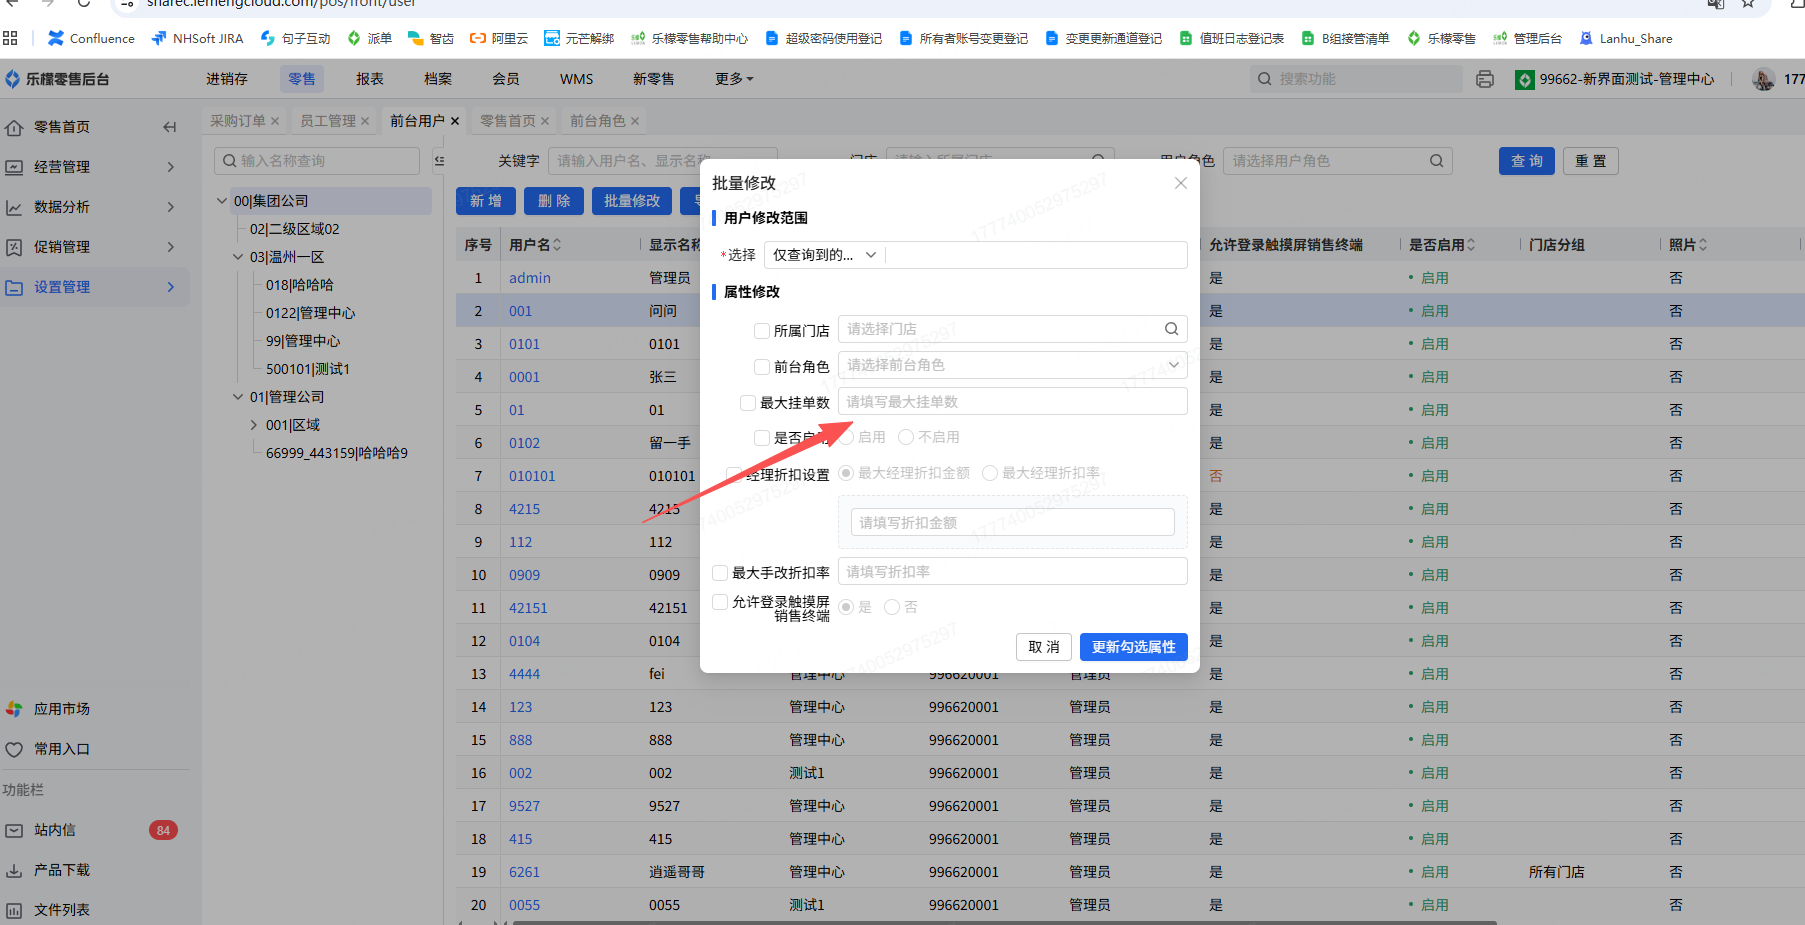Close the 批量修改 dialog with X
1805x925 pixels.
point(1180,183)
